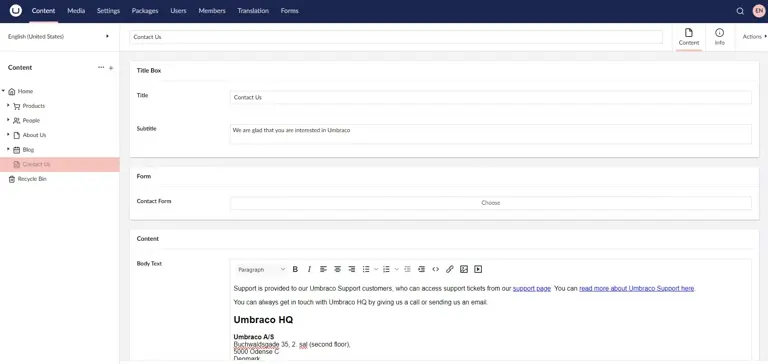Screen dimensions: 768x364
Task: Expand the Blog tree node
Action: (8, 149)
